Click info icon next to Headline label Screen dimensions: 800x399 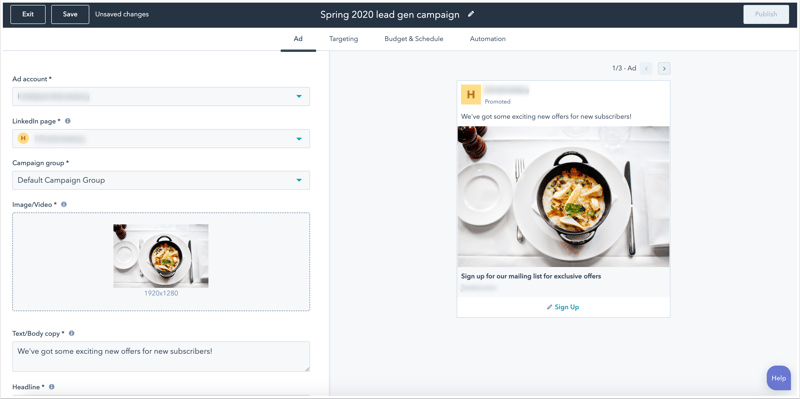(x=52, y=387)
